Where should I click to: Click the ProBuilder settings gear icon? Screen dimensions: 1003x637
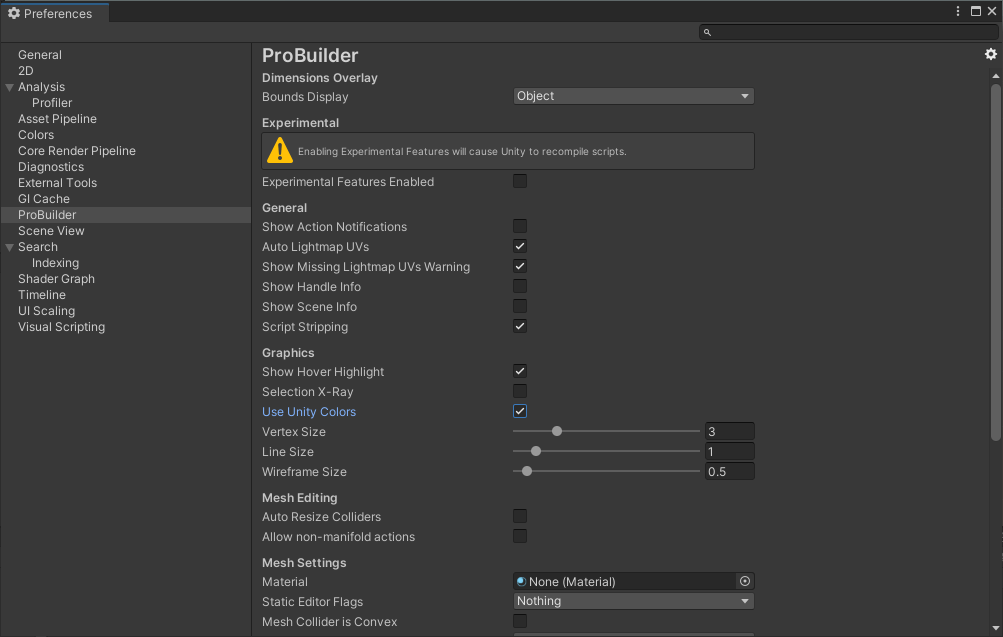click(990, 54)
